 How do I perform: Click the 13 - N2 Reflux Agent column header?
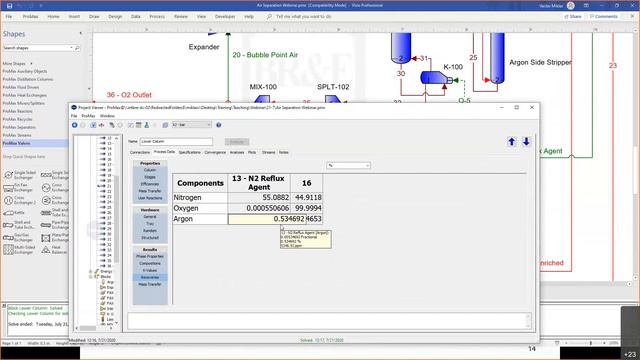(x=259, y=183)
